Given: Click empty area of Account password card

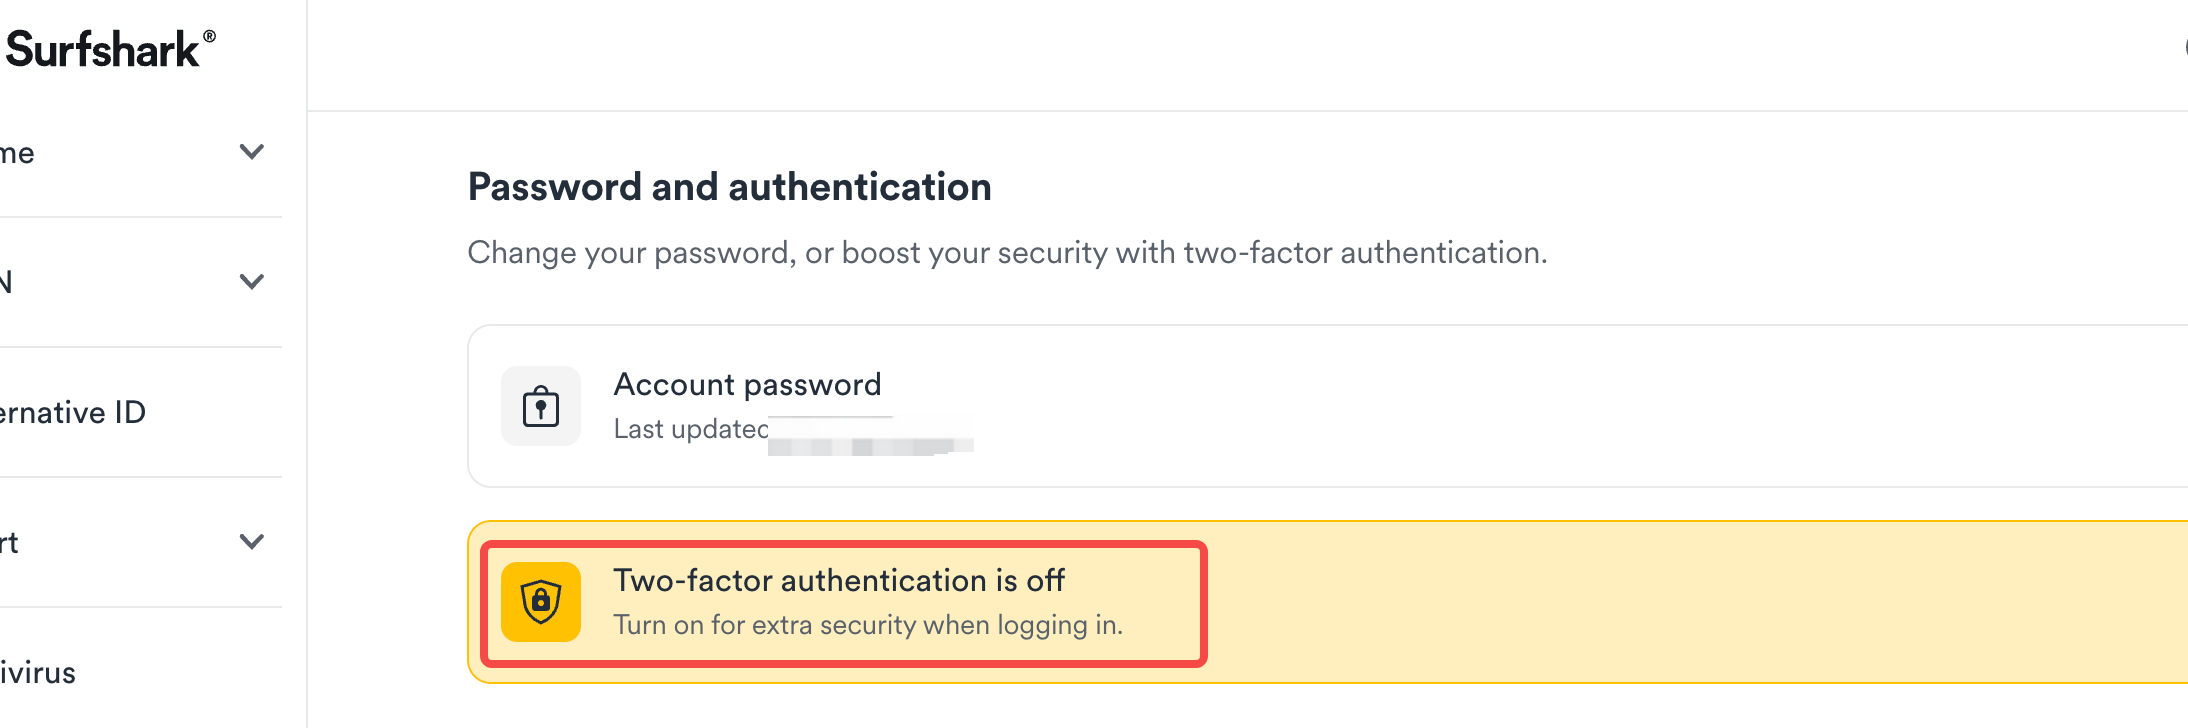Looking at the screenshot, I should [x=1500, y=406].
